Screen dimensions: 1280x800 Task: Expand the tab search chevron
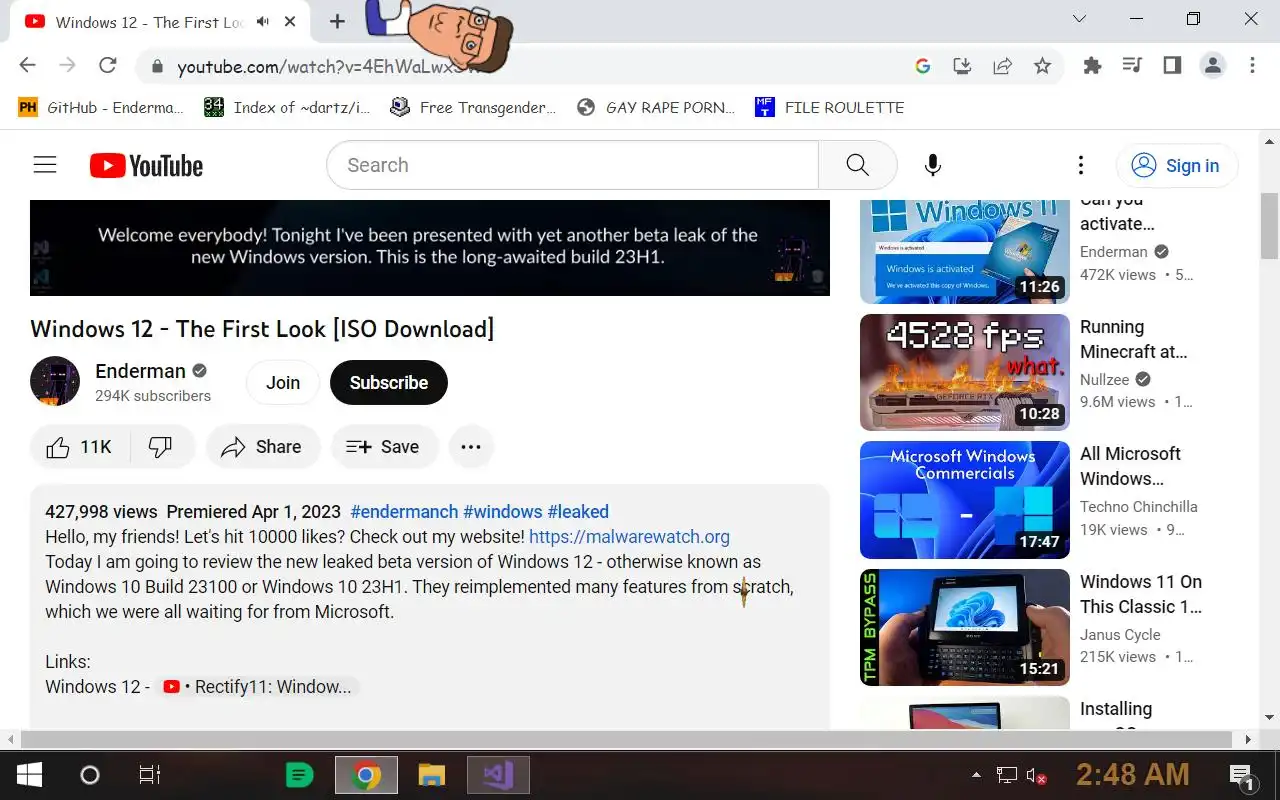(x=1079, y=19)
